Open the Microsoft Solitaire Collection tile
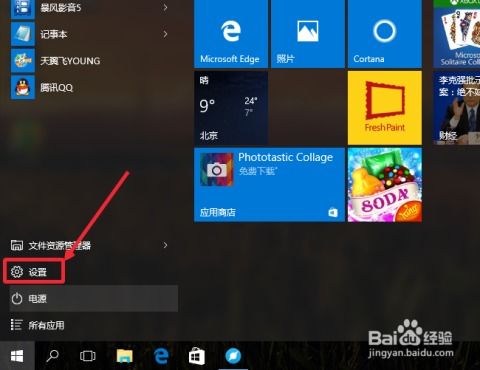 click(457, 34)
